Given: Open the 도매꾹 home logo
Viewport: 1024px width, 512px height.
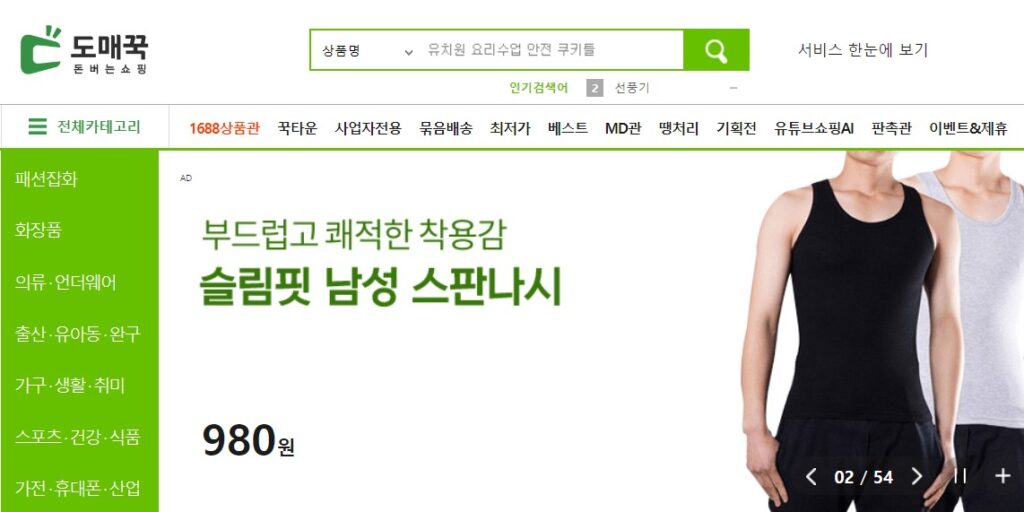Looking at the screenshot, I should (84, 50).
